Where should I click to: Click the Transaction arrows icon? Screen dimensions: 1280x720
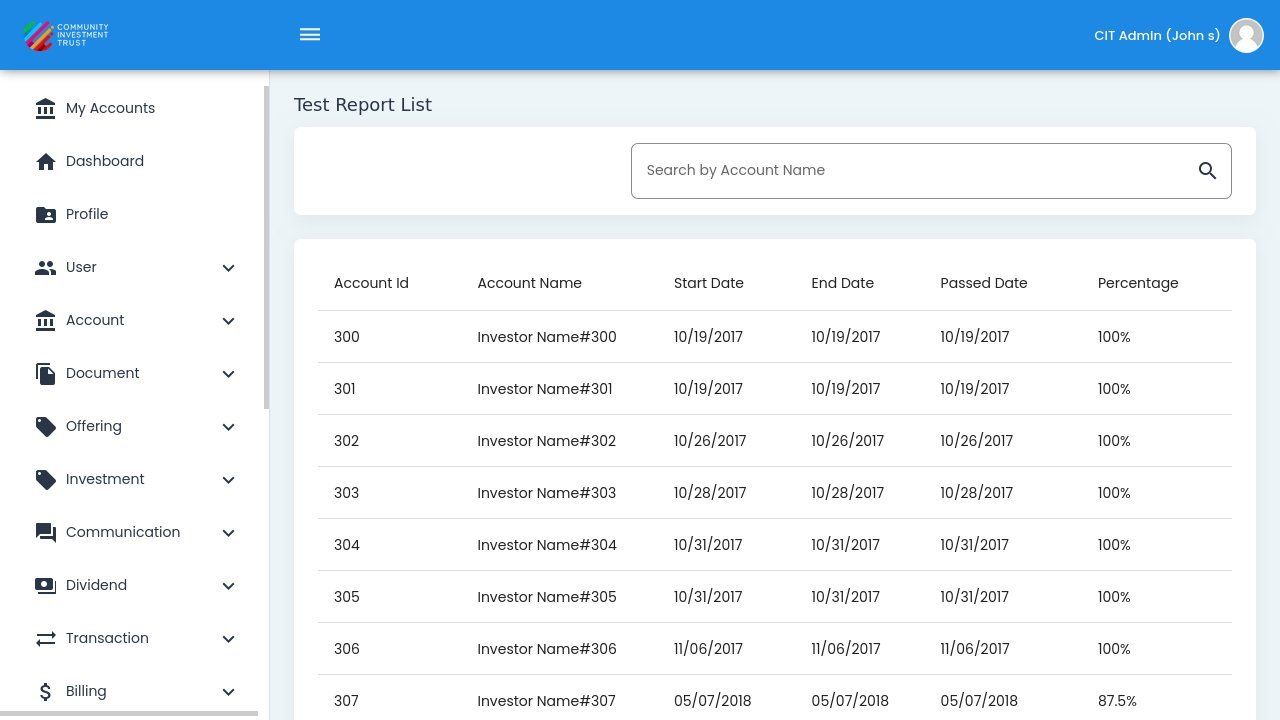(46, 638)
